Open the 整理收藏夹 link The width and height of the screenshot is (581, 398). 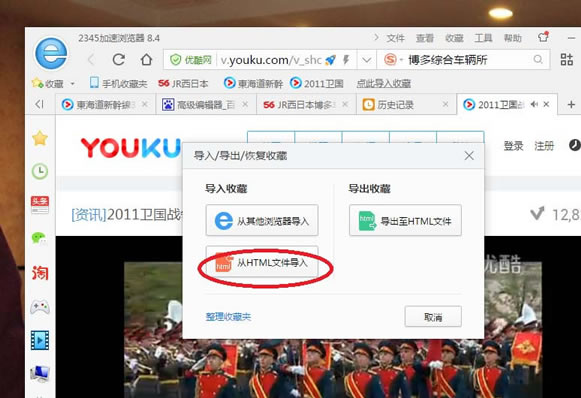coord(228,316)
